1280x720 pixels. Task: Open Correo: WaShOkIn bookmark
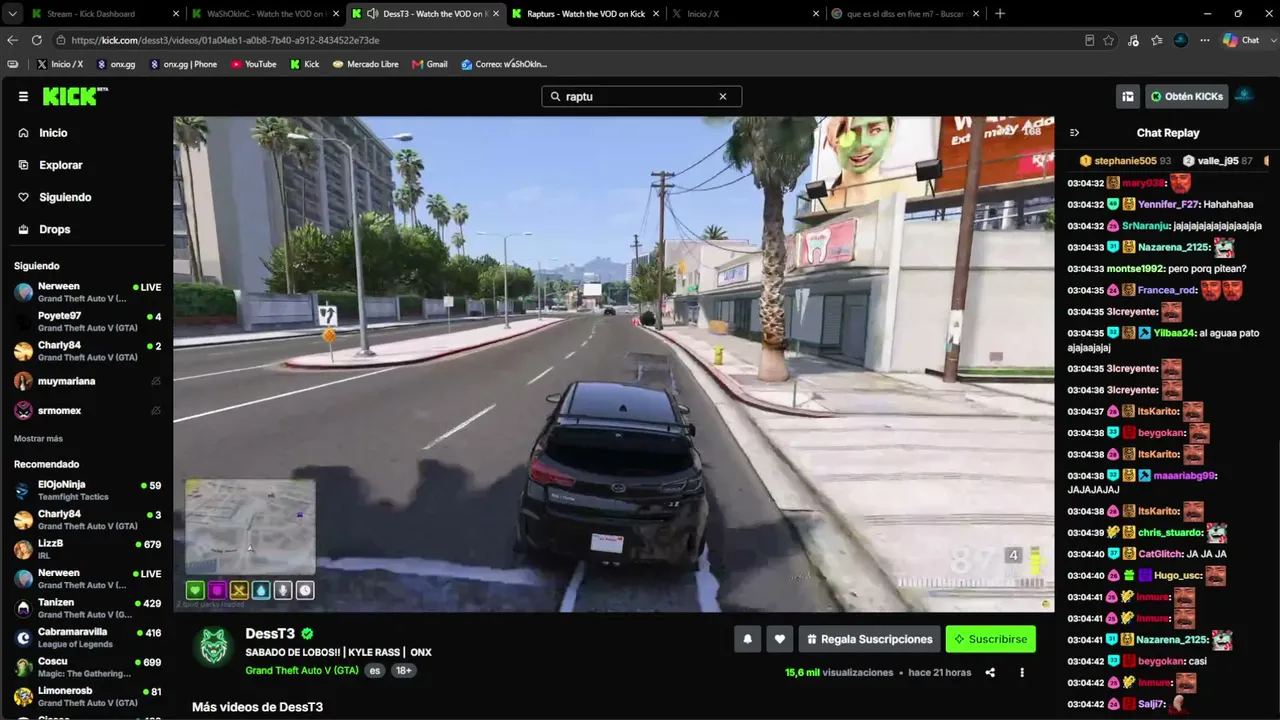tap(505, 64)
